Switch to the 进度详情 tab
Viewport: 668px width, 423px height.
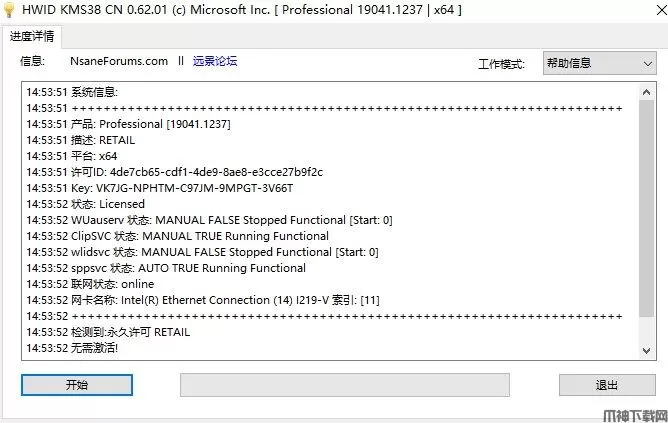32,36
